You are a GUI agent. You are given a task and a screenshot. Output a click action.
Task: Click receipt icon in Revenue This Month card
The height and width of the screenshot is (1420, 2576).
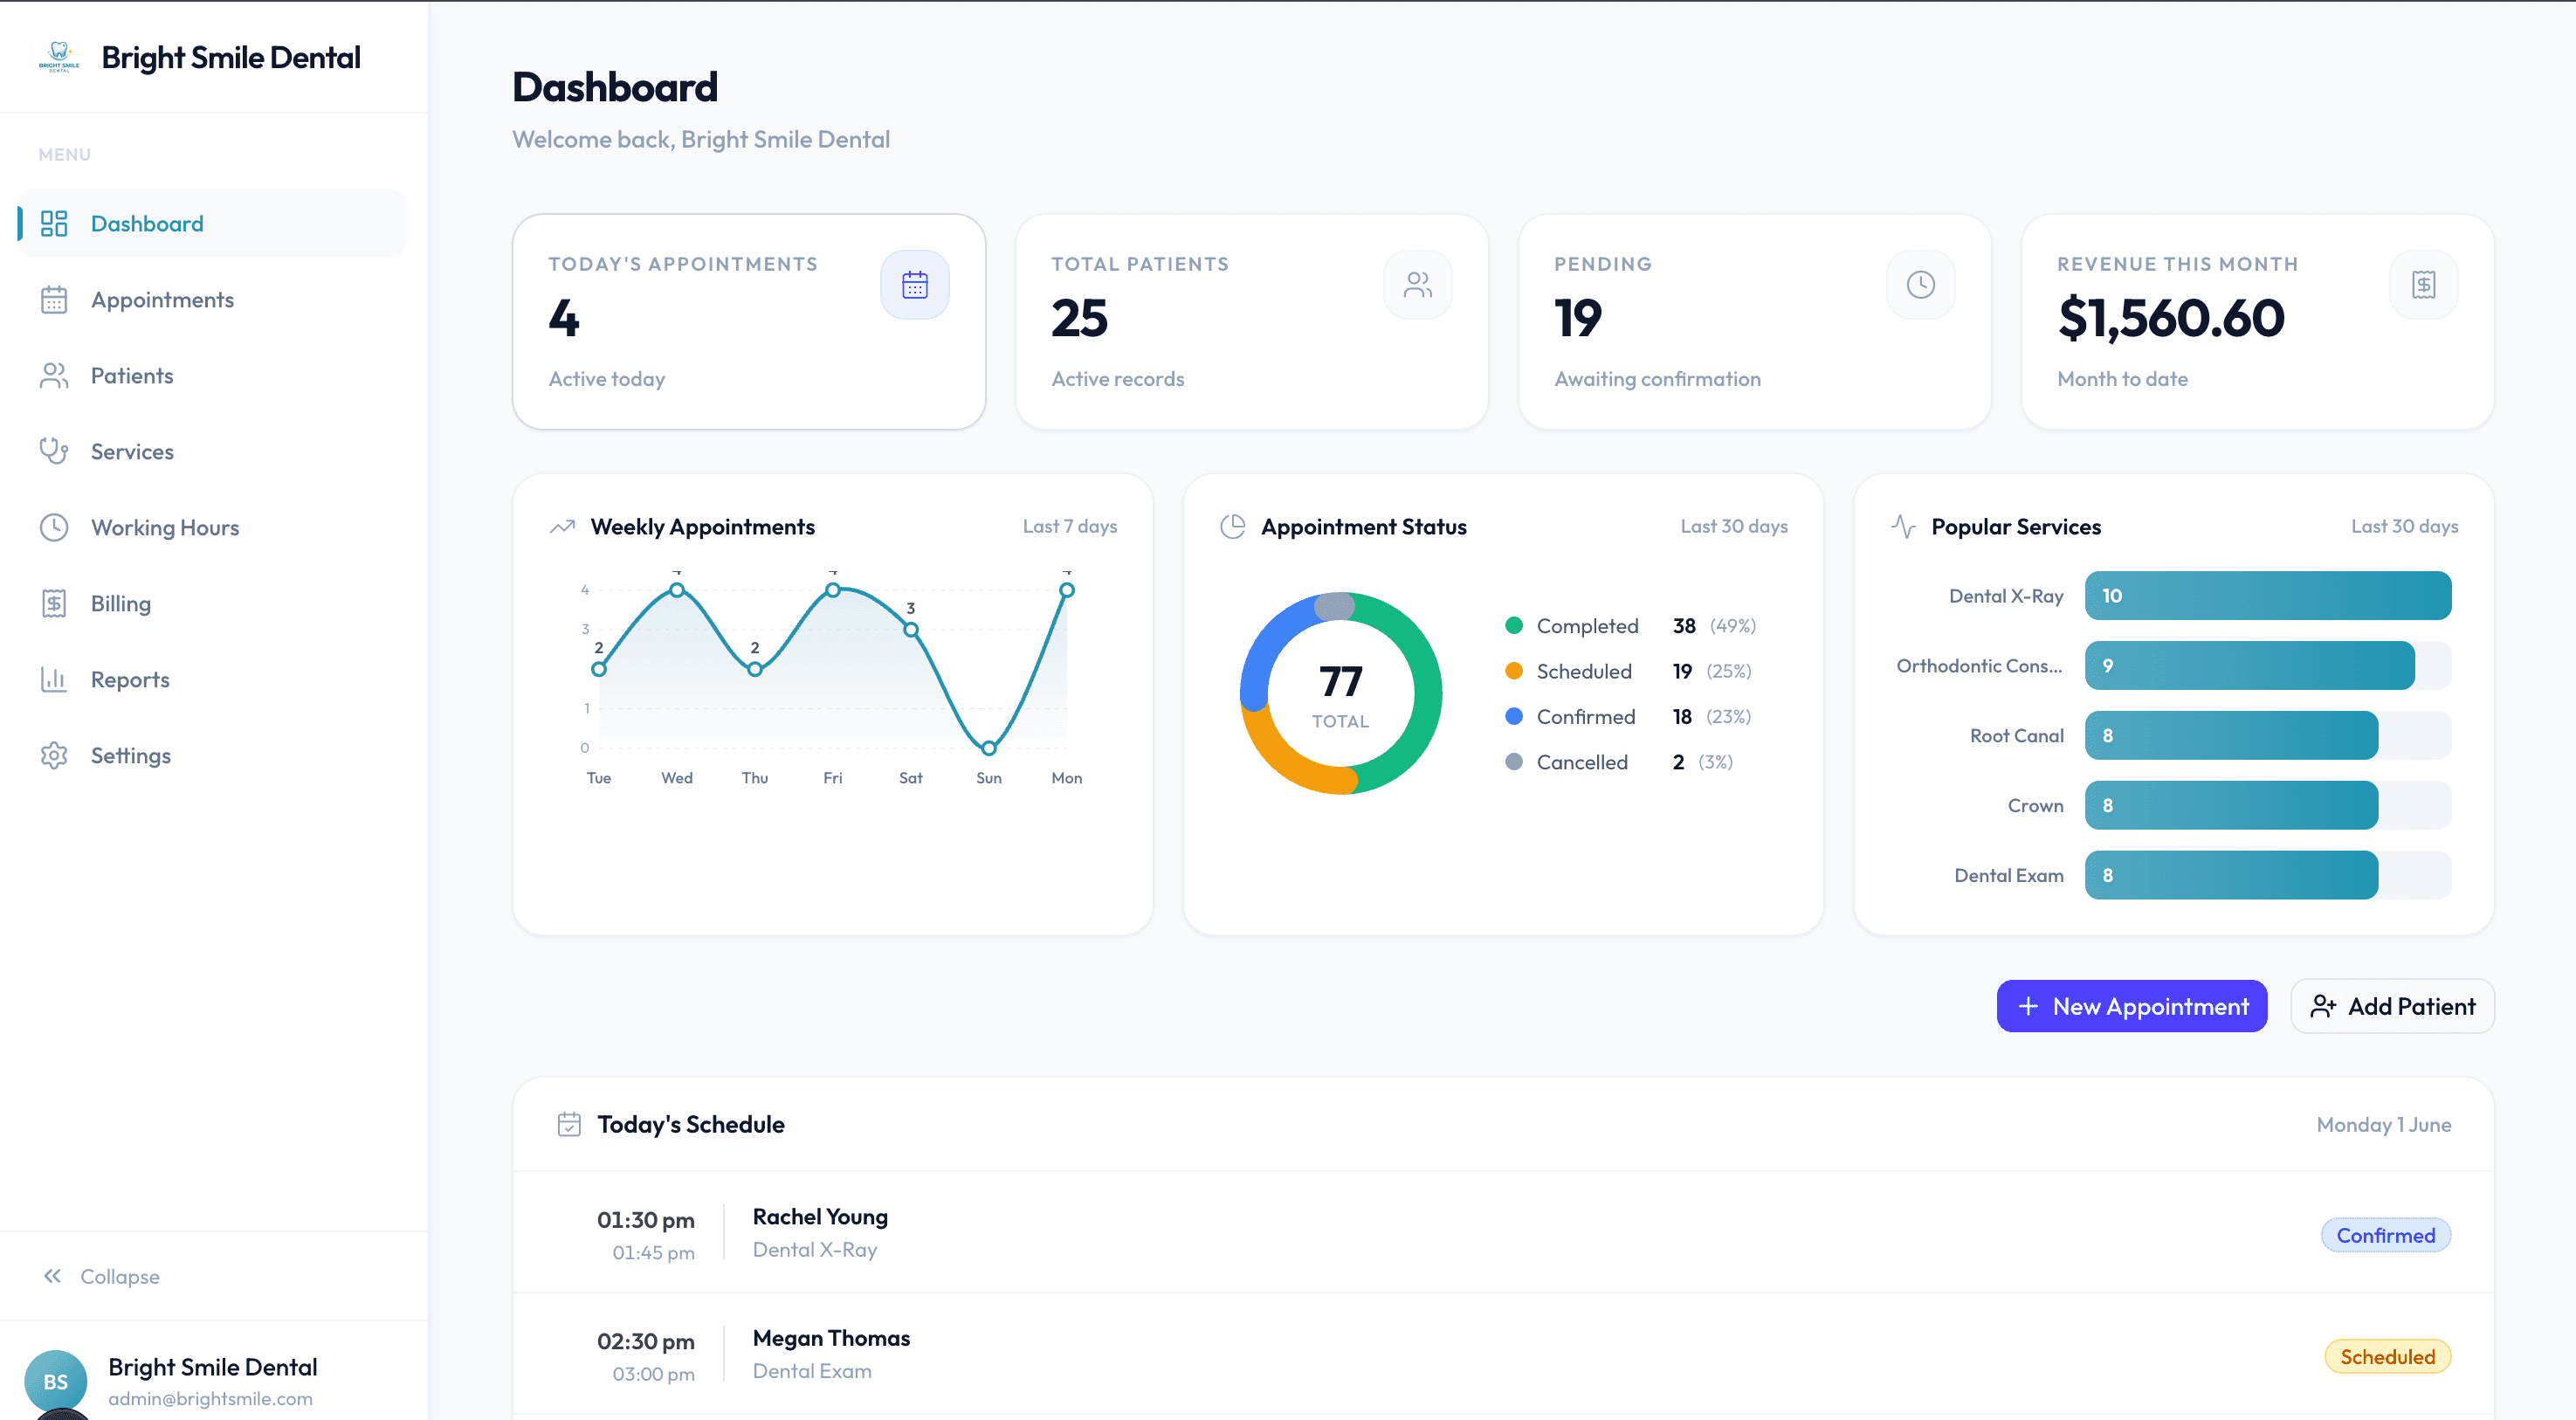click(x=2424, y=285)
